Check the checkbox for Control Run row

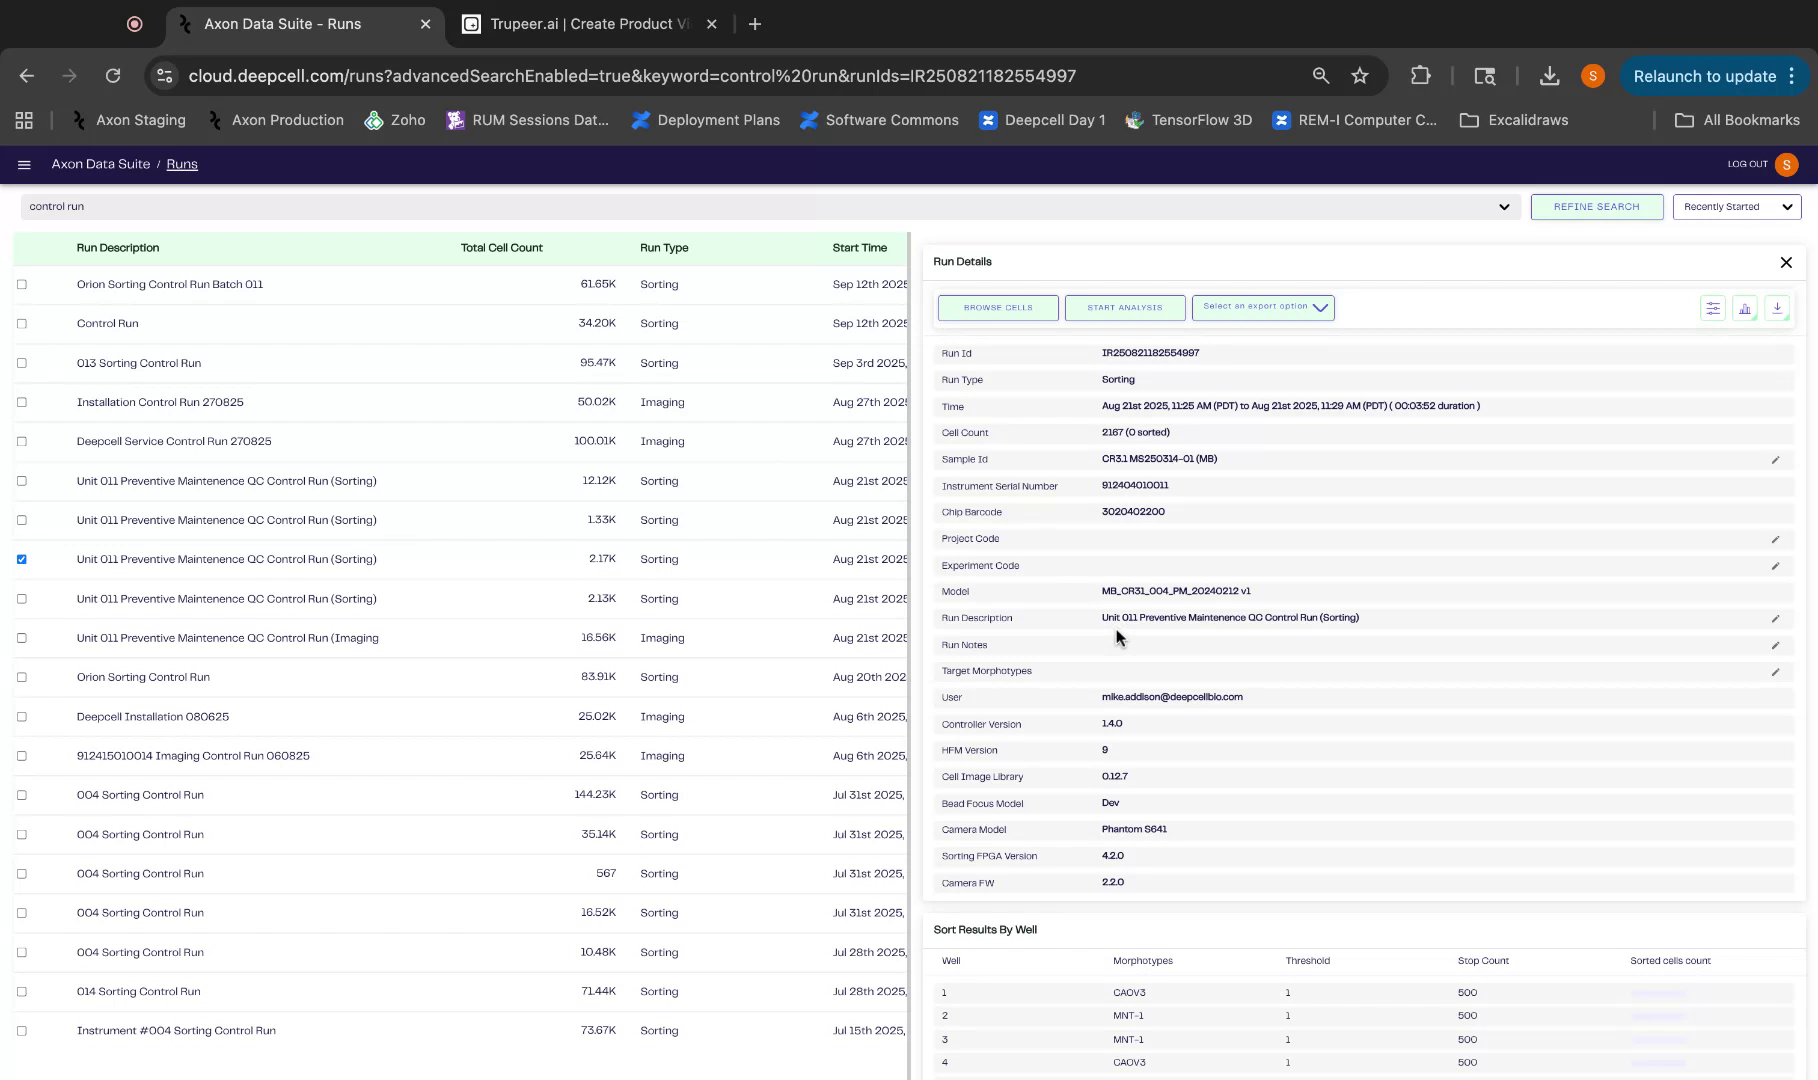coord(22,323)
